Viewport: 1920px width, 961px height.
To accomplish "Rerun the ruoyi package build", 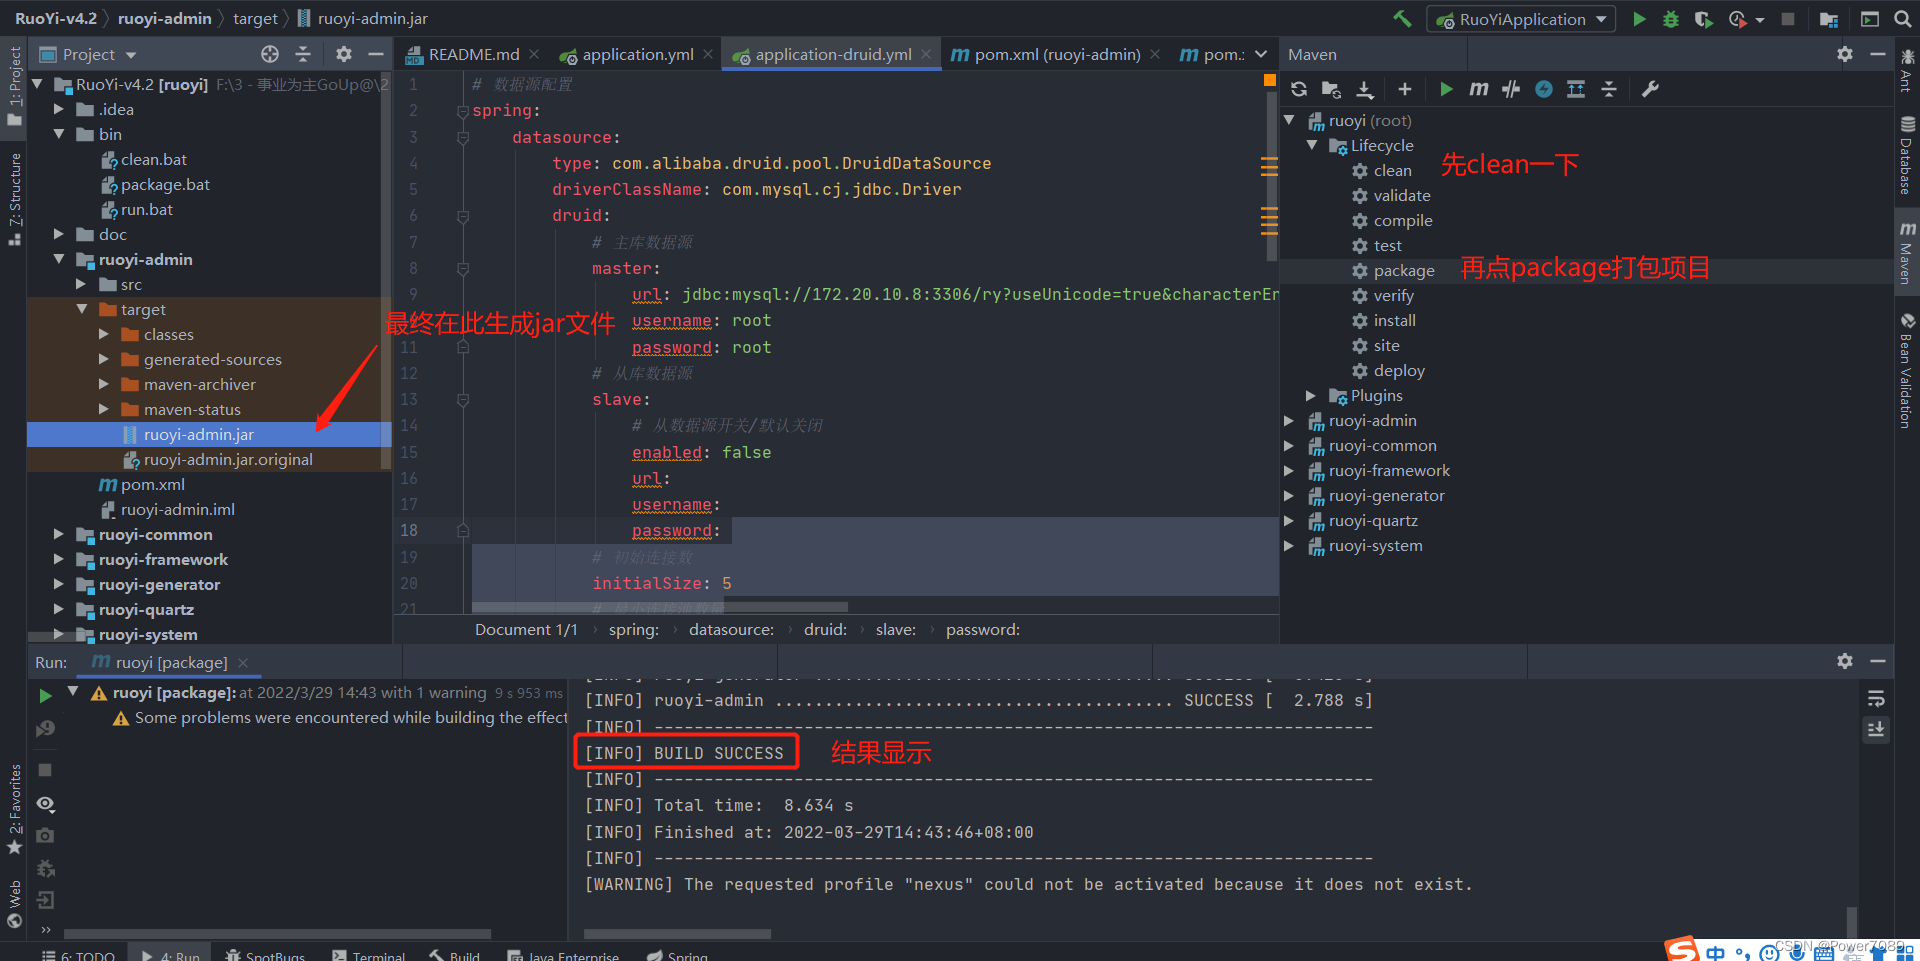I will (45, 695).
